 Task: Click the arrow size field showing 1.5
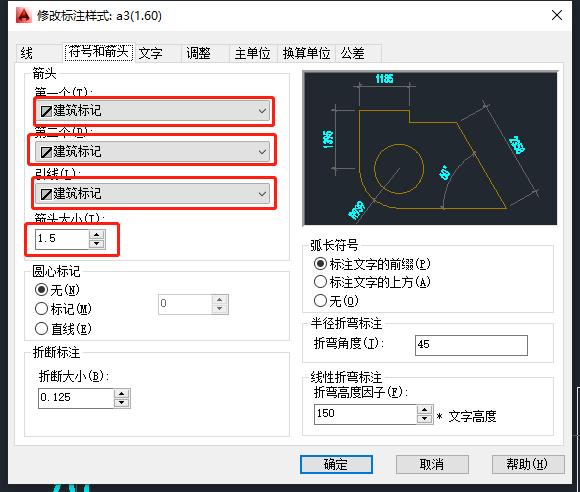tap(62, 239)
